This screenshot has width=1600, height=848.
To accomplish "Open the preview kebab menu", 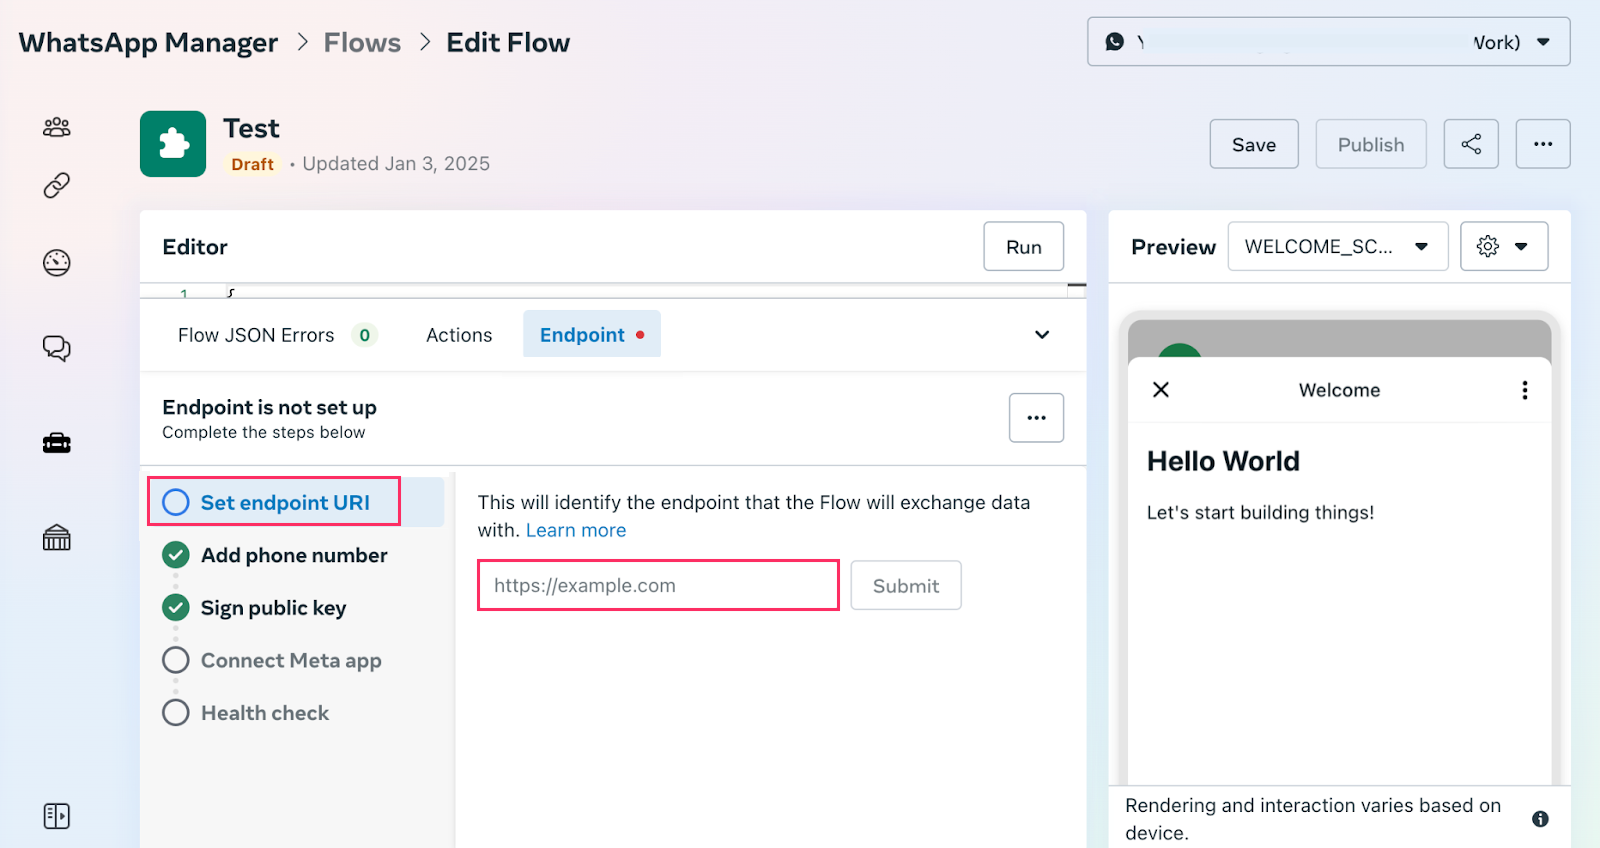I will tap(1525, 390).
